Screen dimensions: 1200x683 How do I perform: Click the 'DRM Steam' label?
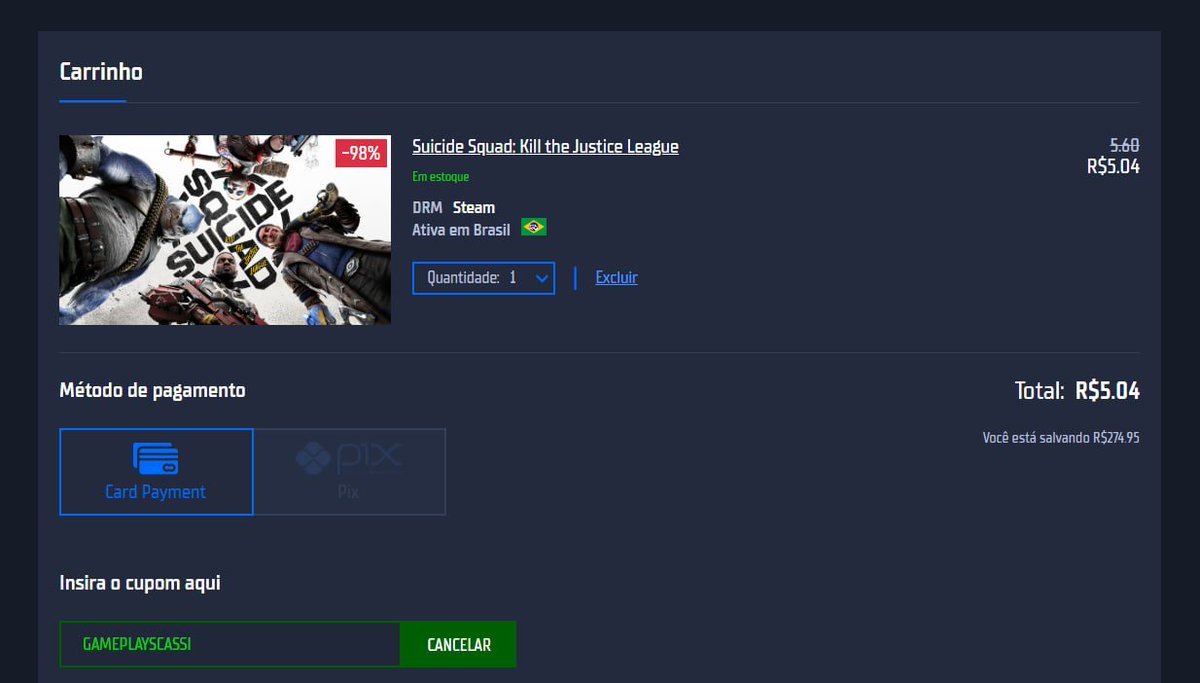[x=453, y=208]
